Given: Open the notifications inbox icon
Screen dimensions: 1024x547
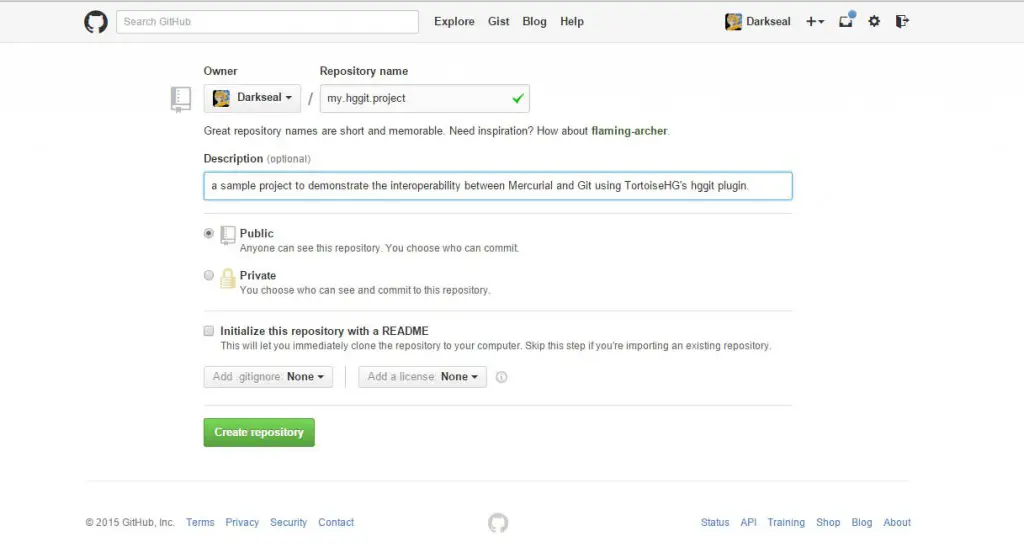Looking at the screenshot, I should point(846,20).
